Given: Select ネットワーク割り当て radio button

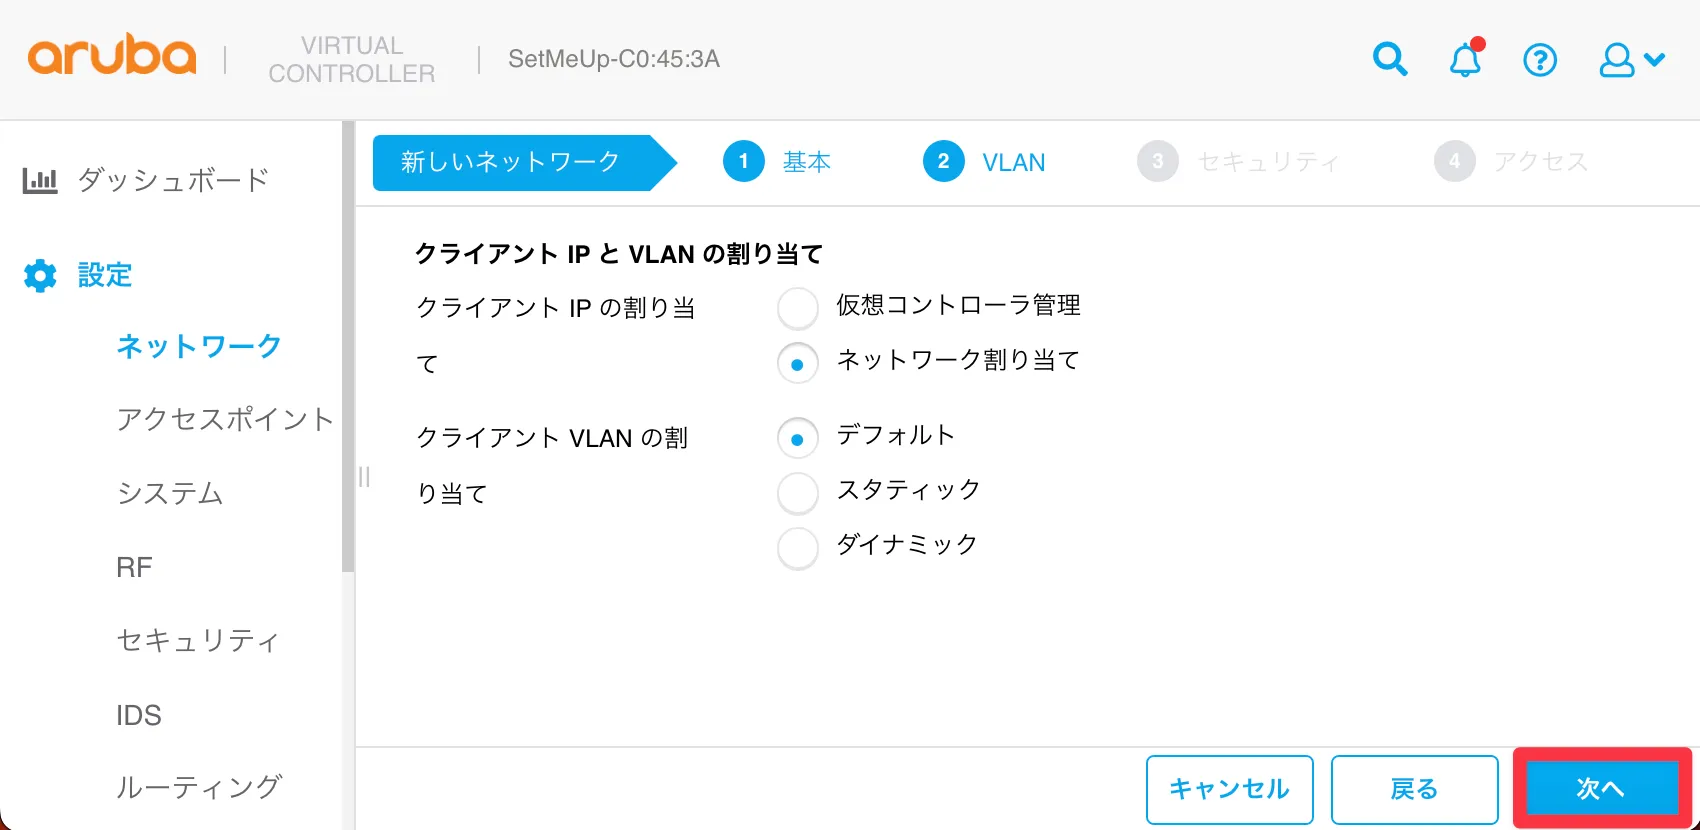Looking at the screenshot, I should point(797,363).
